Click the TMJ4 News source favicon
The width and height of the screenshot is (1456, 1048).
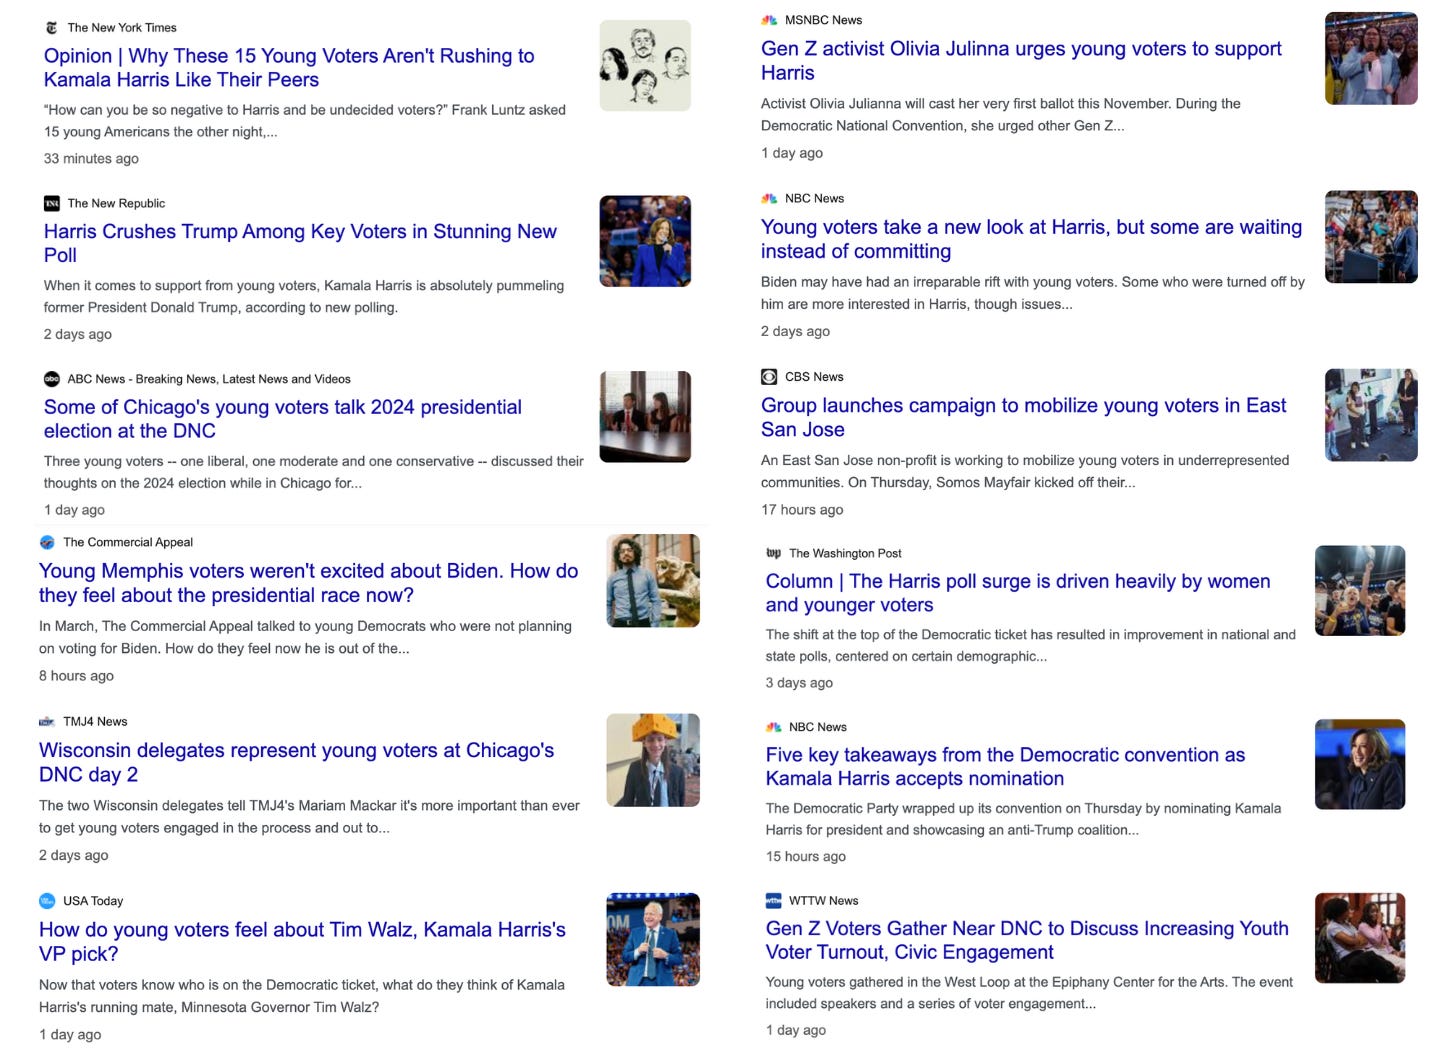click(x=47, y=721)
